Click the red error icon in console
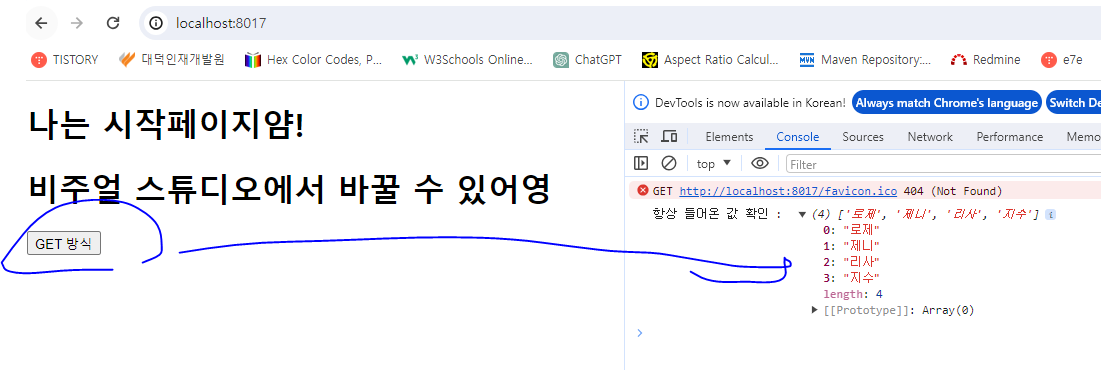 pyautogui.click(x=642, y=190)
